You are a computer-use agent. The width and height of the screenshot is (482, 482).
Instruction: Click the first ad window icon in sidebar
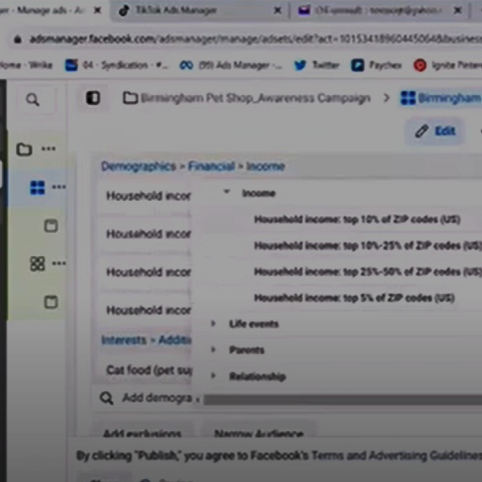(51, 226)
